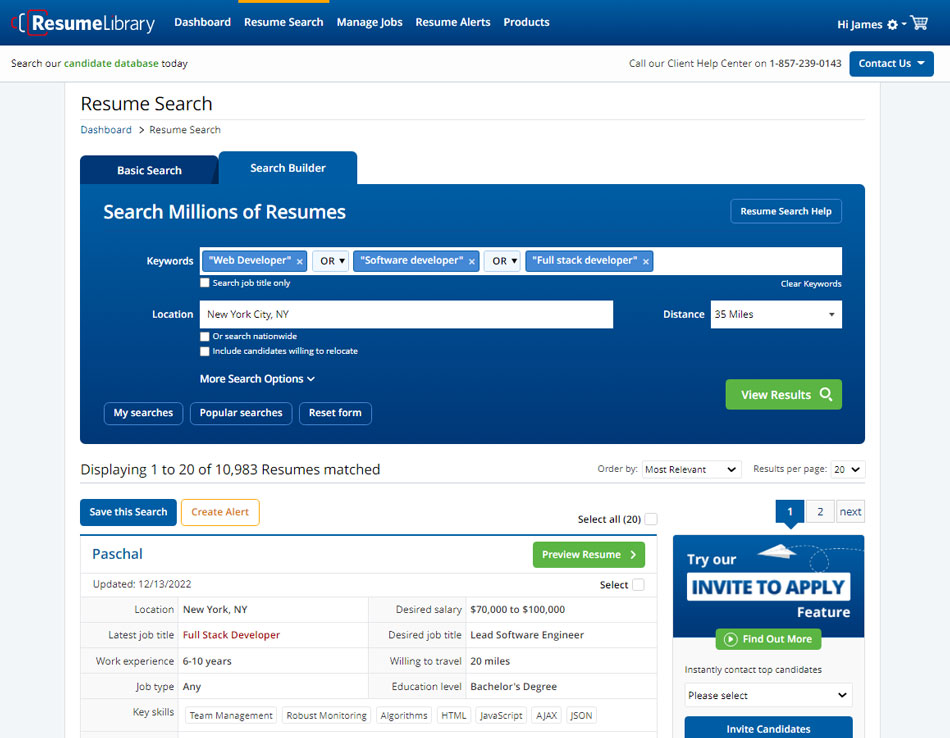Remove the "Web Developer" keyword tag

[300, 262]
